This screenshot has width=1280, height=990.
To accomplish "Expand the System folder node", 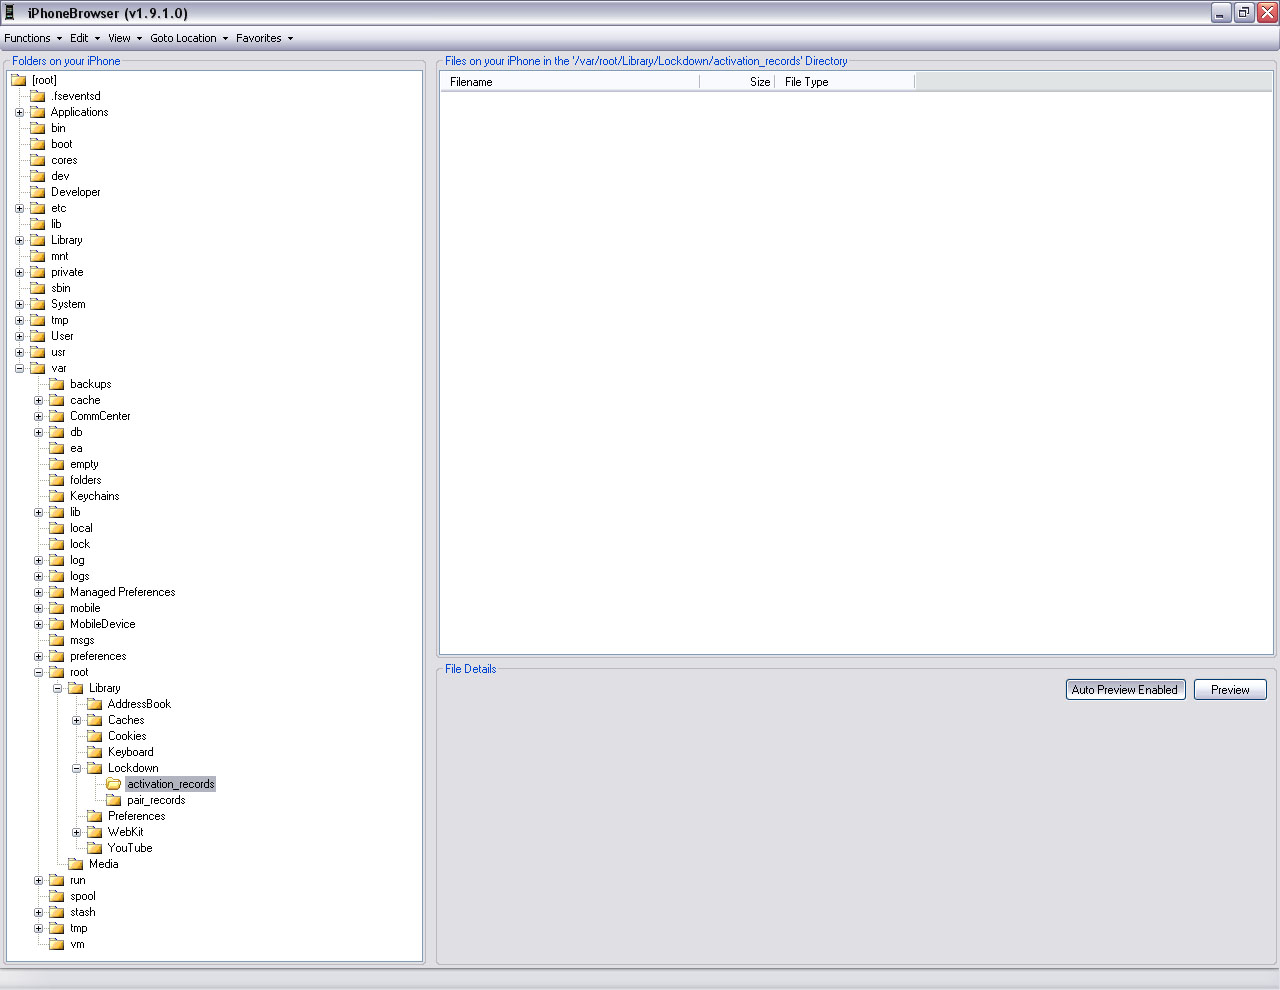I will tap(19, 304).
